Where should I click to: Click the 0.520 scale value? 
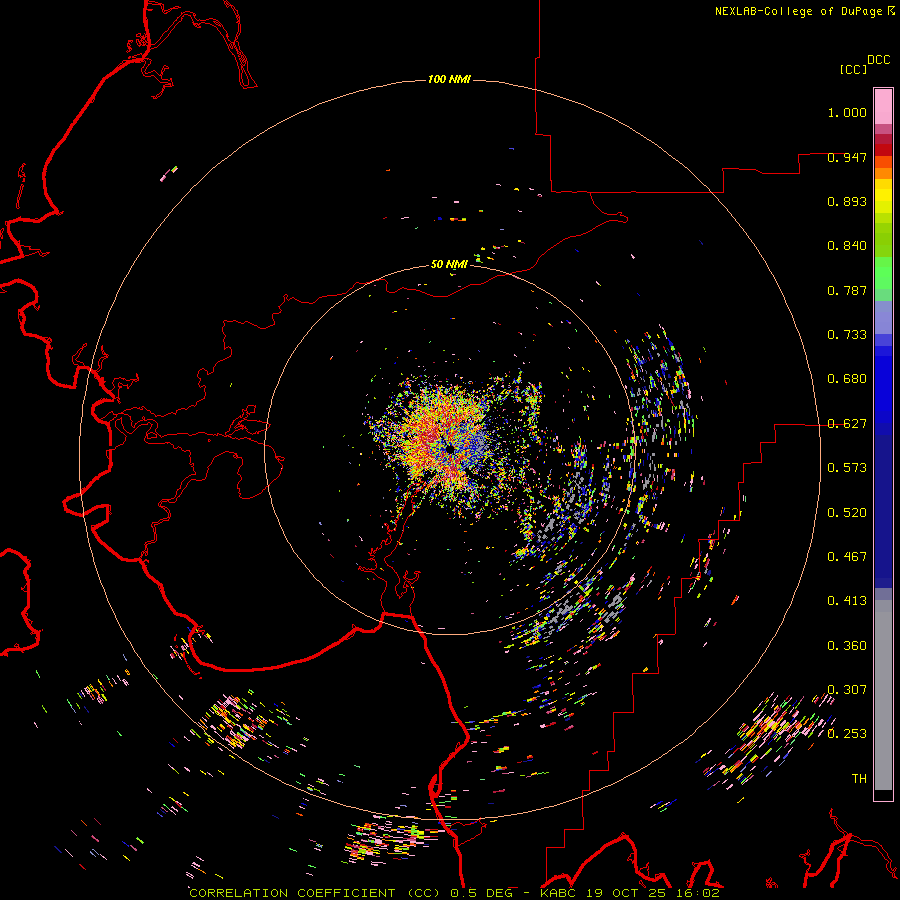tap(847, 513)
